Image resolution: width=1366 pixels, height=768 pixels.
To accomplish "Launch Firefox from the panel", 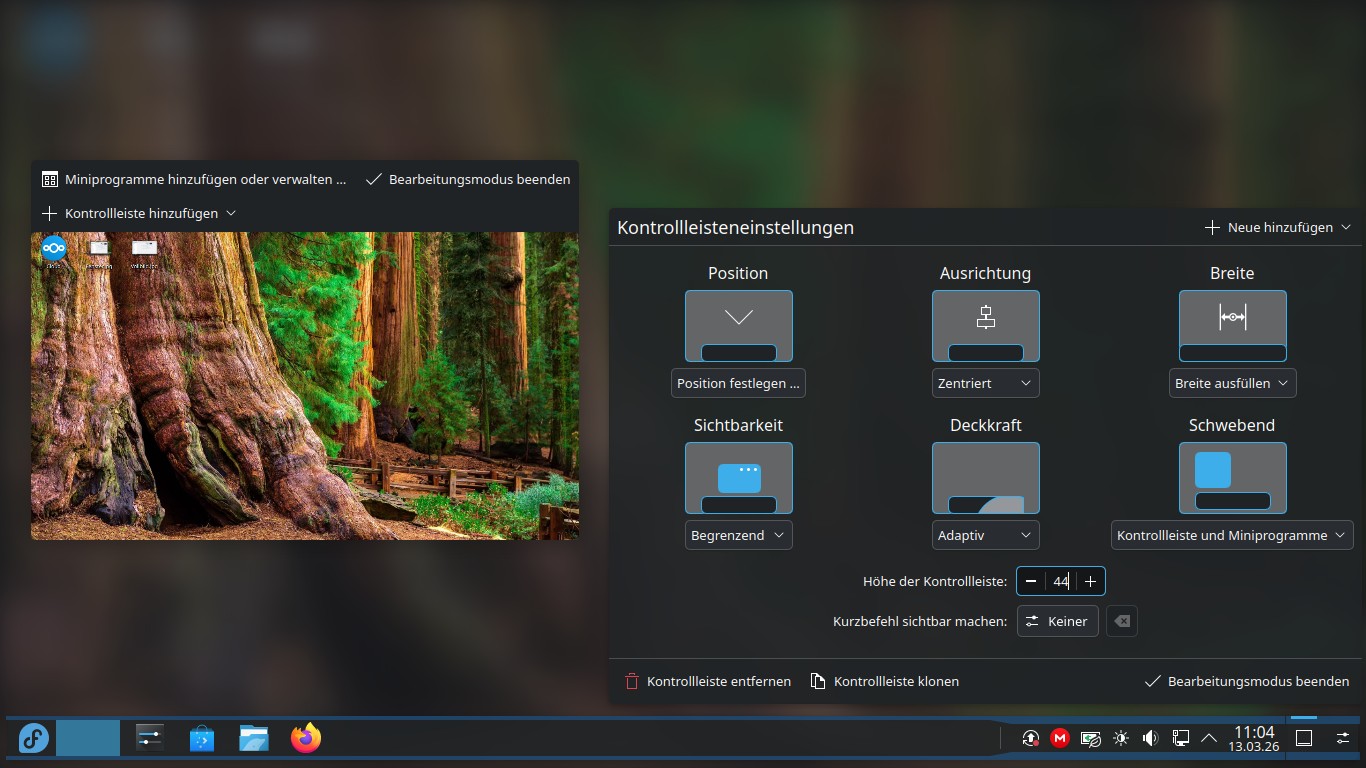I will point(306,739).
